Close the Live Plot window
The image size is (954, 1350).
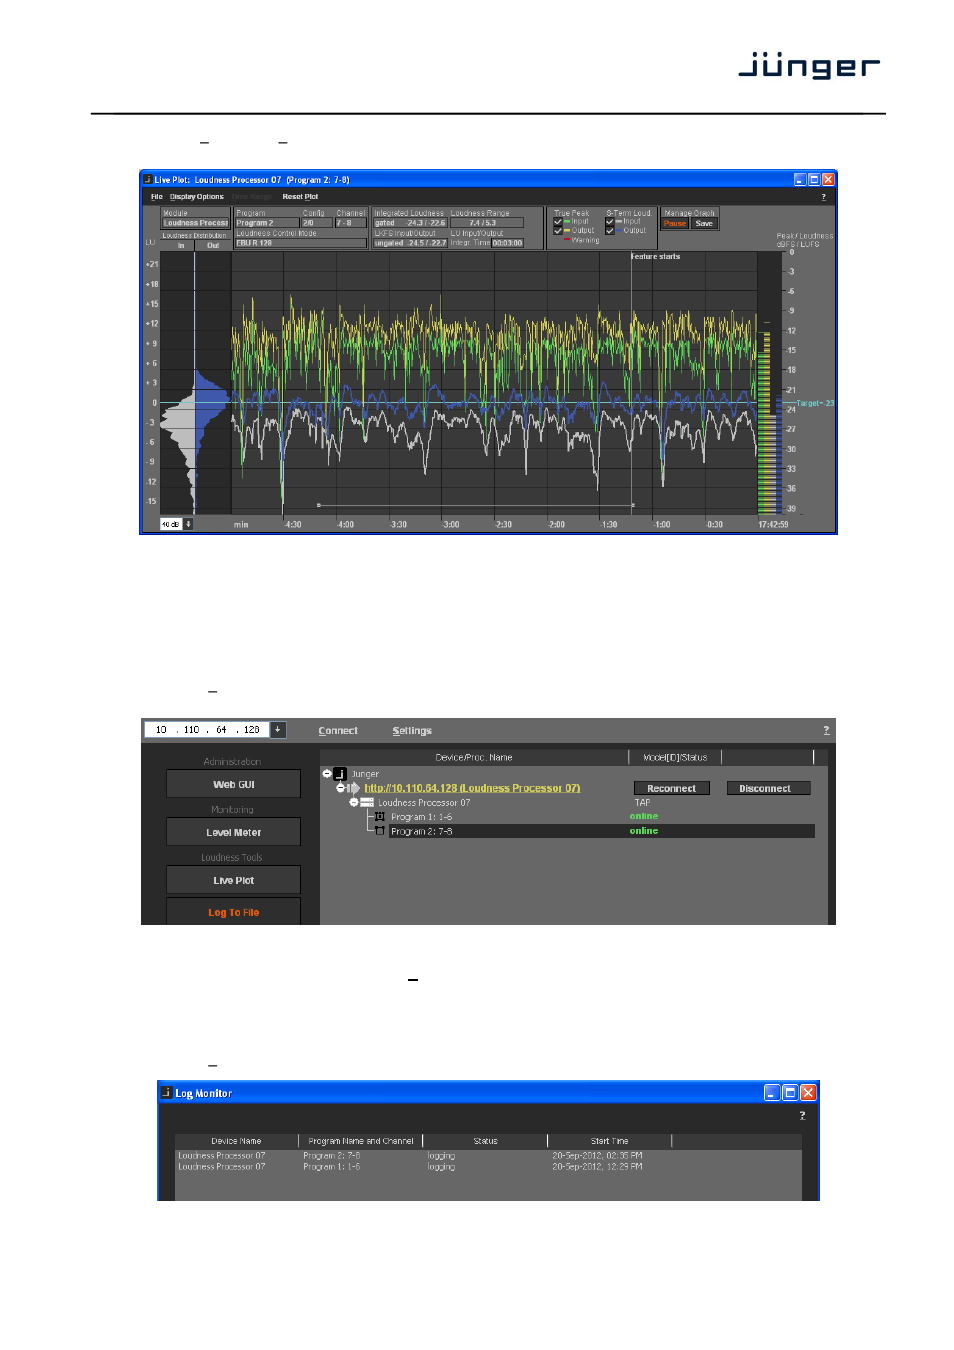pos(828,180)
